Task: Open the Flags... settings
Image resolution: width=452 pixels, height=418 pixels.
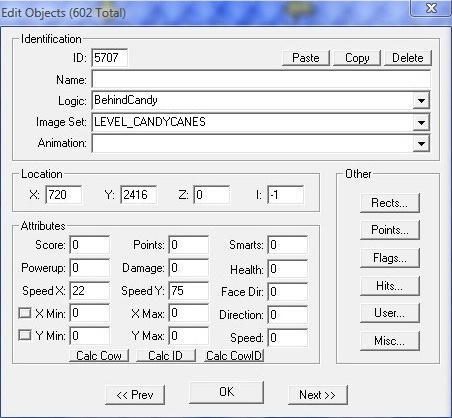Action: point(389,258)
